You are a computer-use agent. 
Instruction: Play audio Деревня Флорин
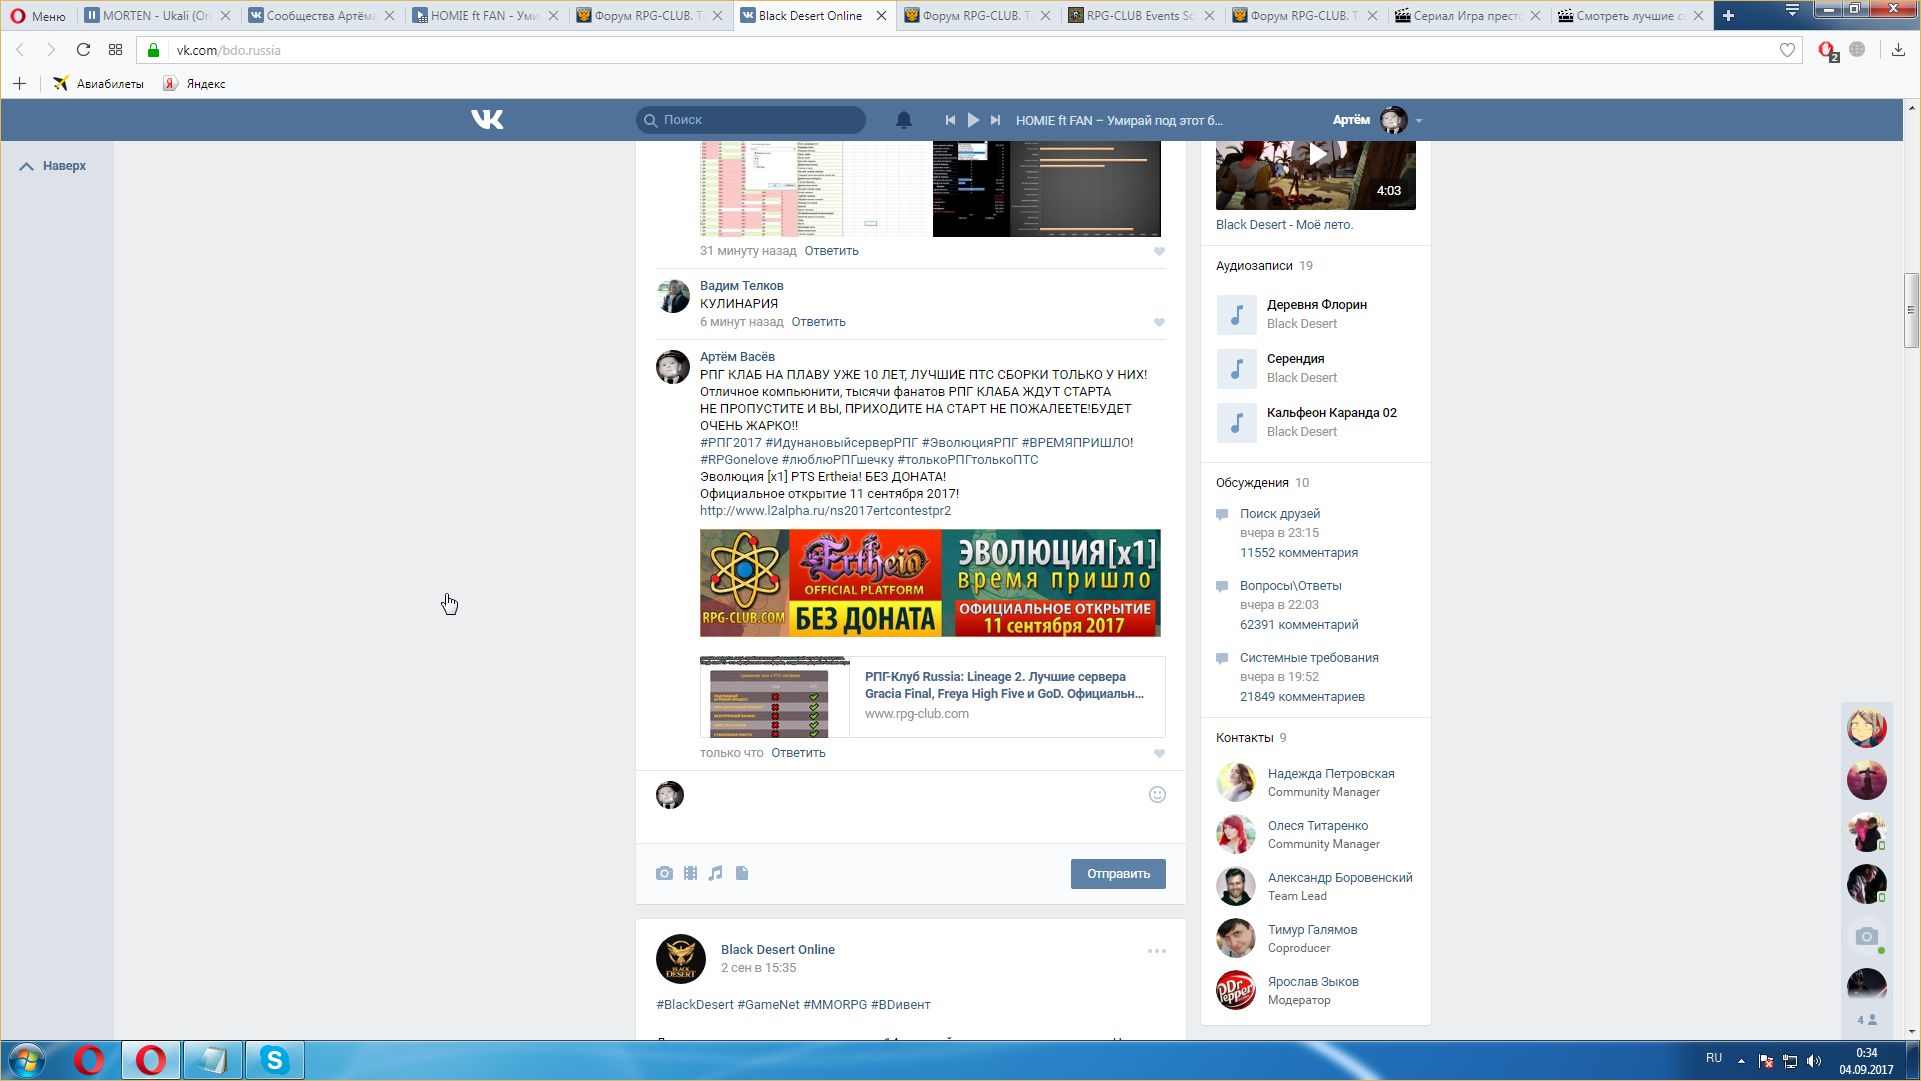point(1236,314)
